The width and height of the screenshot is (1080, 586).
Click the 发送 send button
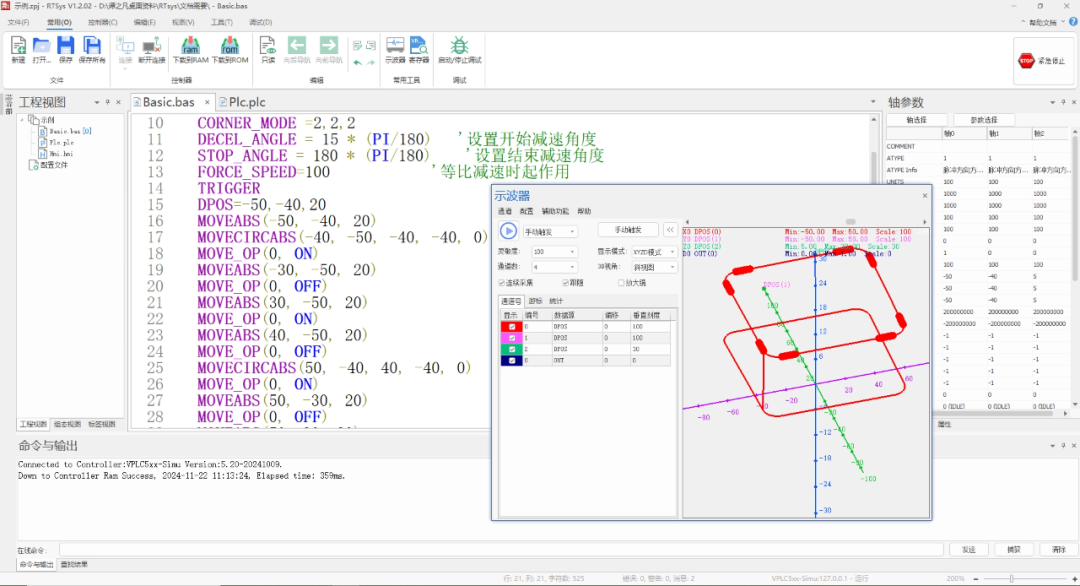pos(969,550)
